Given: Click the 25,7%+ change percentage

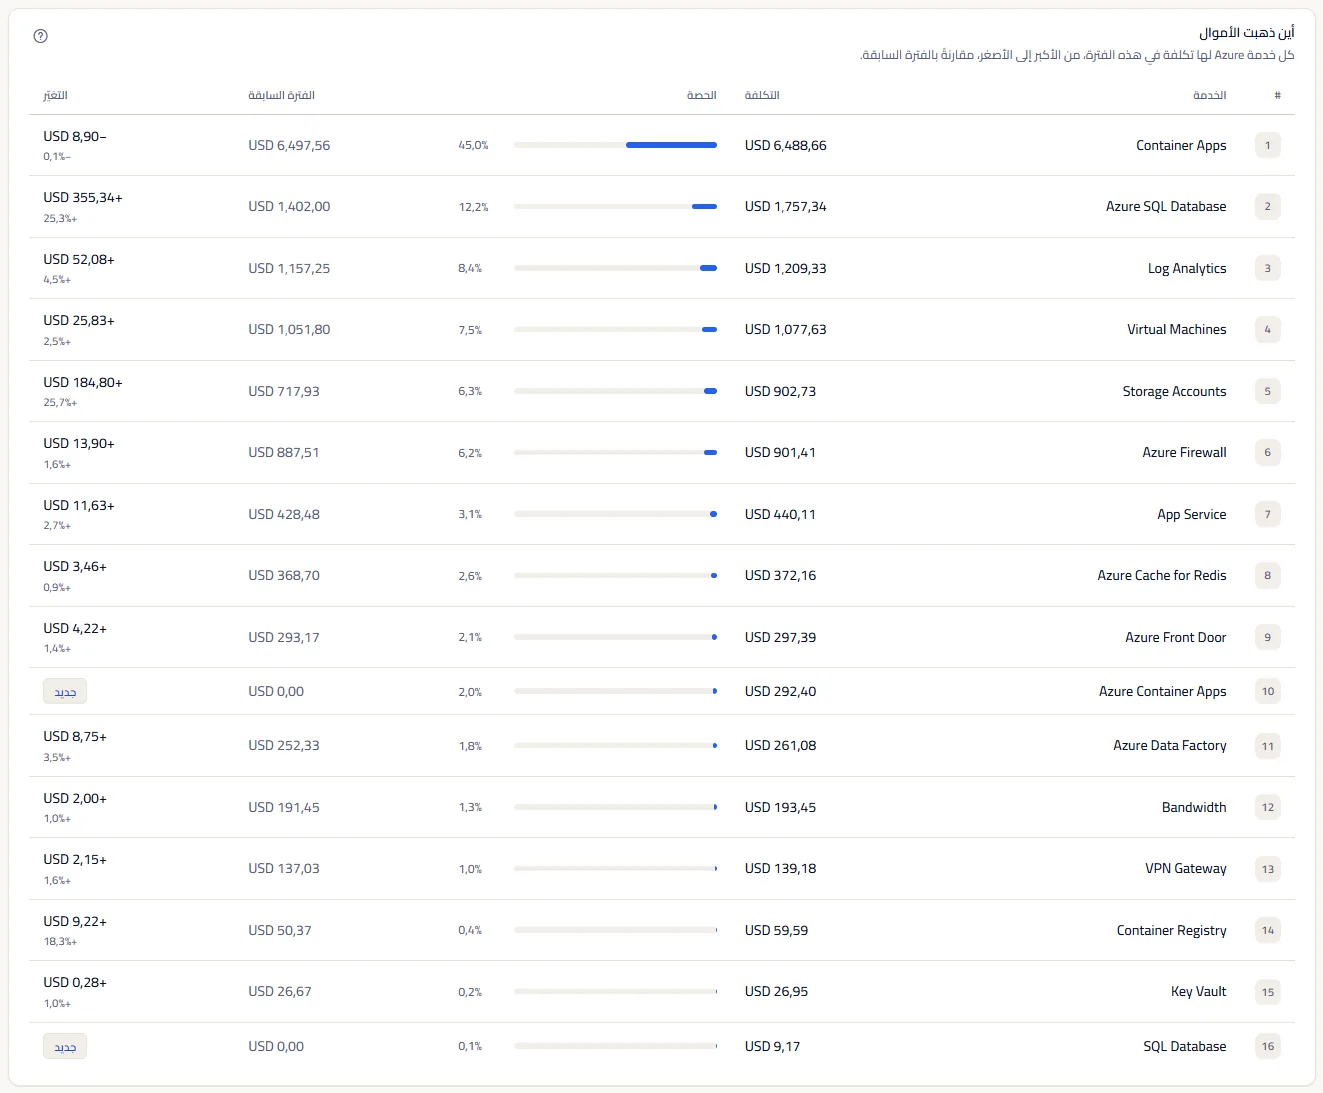Looking at the screenshot, I should [x=60, y=402].
